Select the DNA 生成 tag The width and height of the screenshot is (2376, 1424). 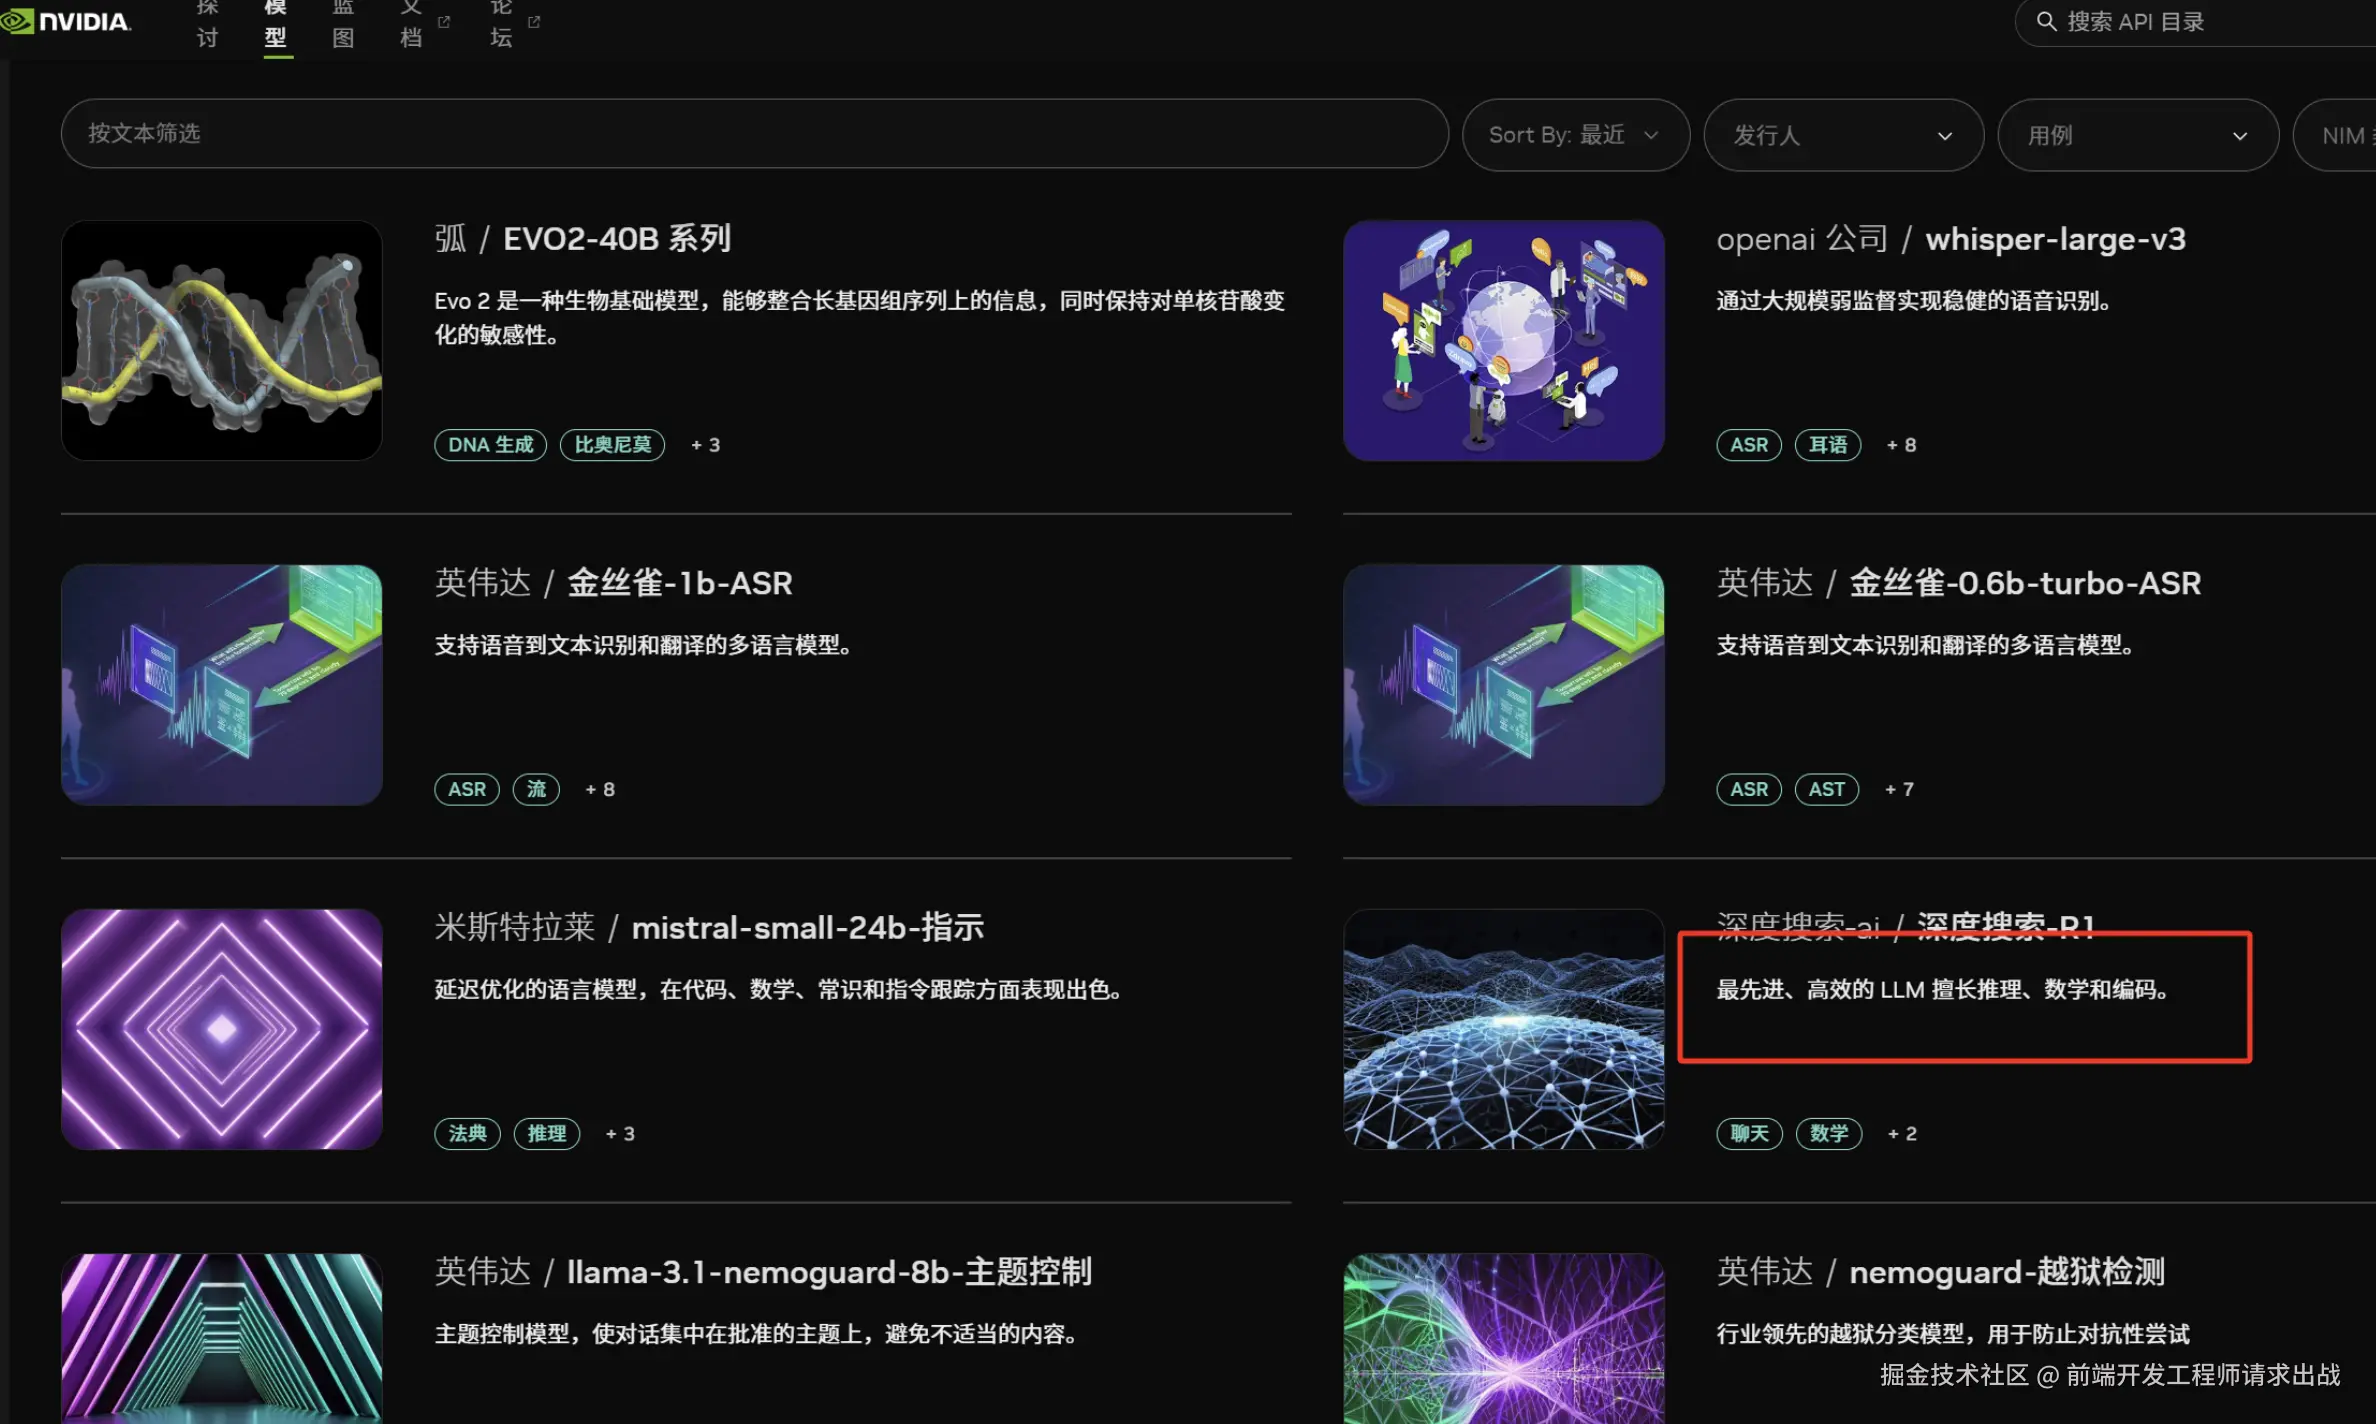490,445
